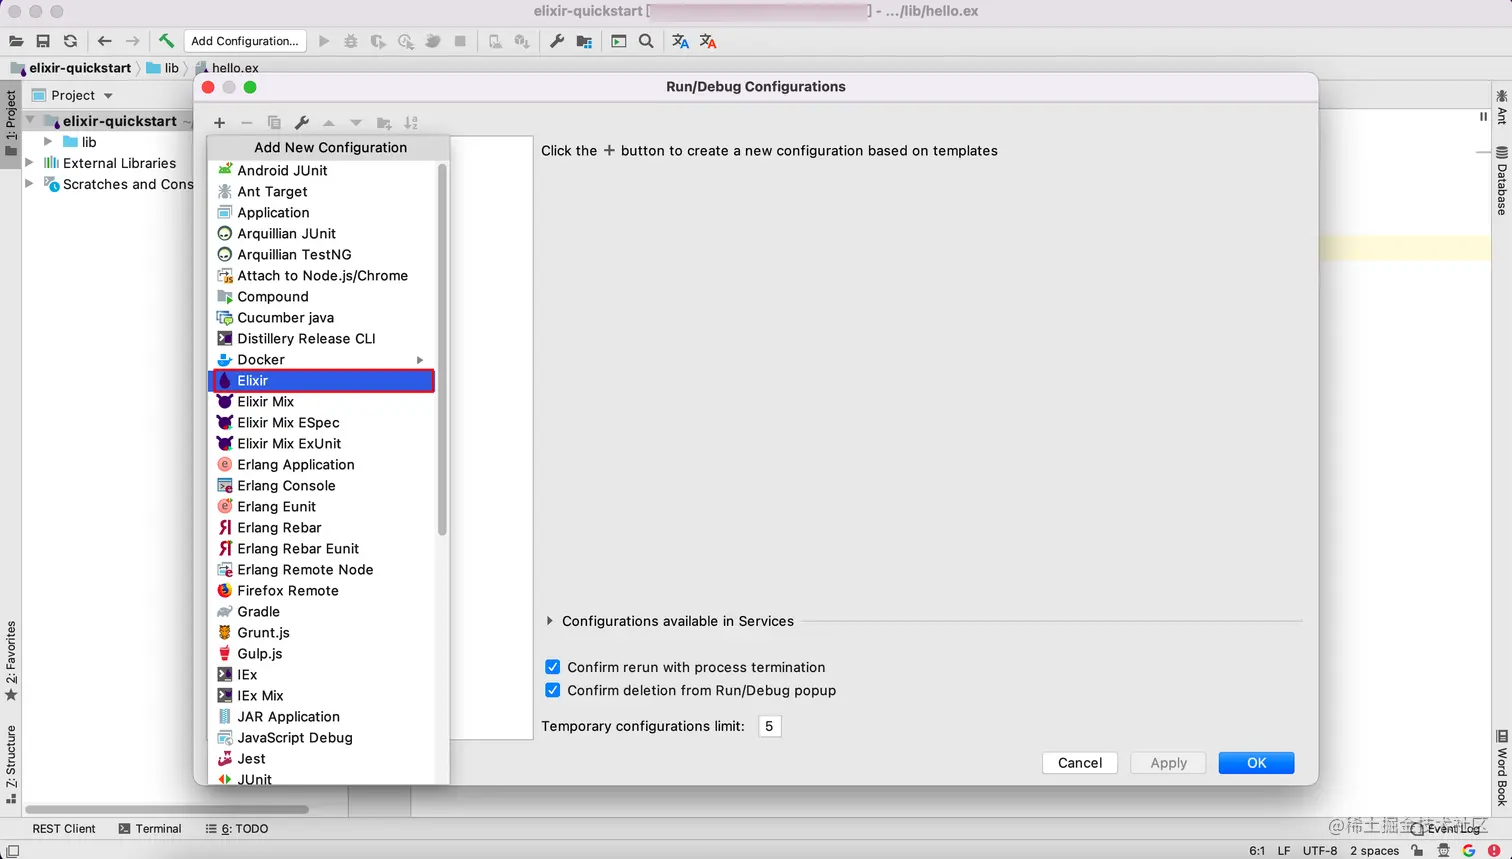Toggle Confirm rerun with process termination checkbox
This screenshot has height=859, width=1512.
point(552,667)
